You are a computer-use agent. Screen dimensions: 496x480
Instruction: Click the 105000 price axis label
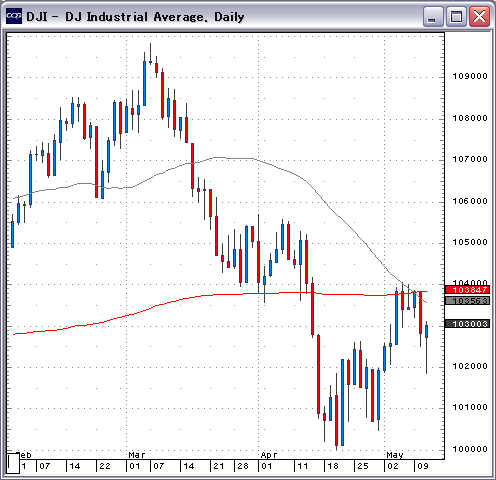tap(470, 242)
